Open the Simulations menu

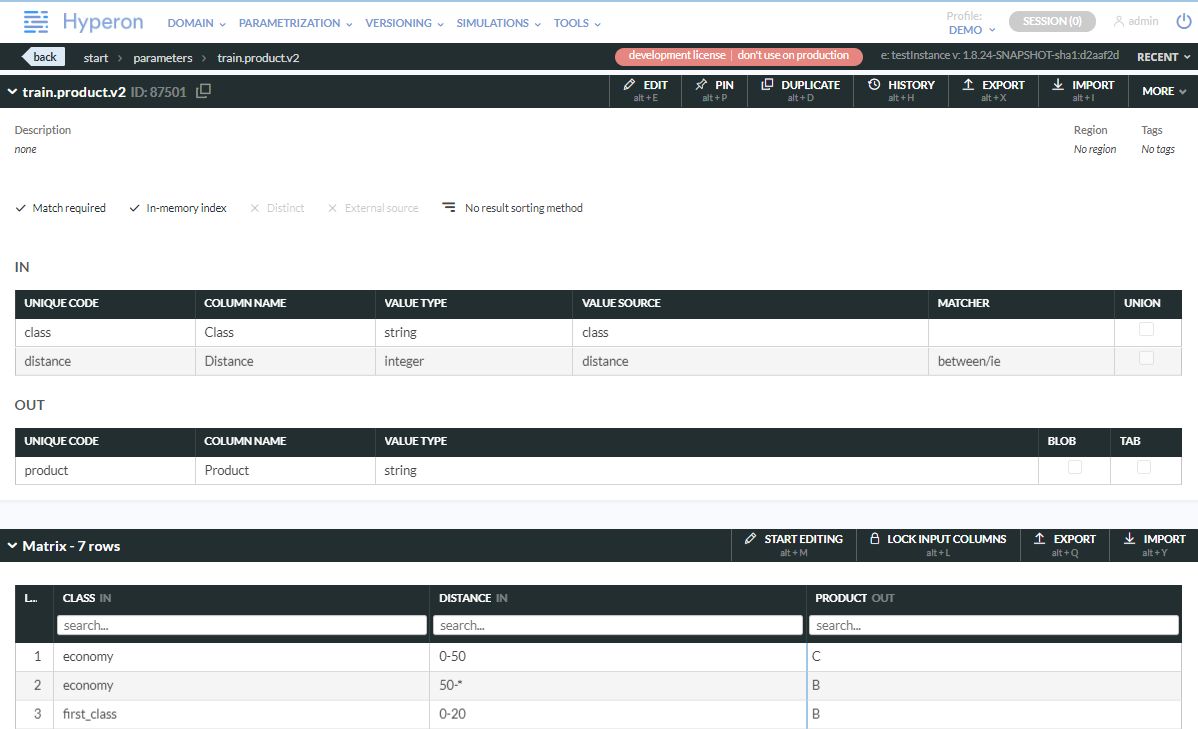coord(498,23)
